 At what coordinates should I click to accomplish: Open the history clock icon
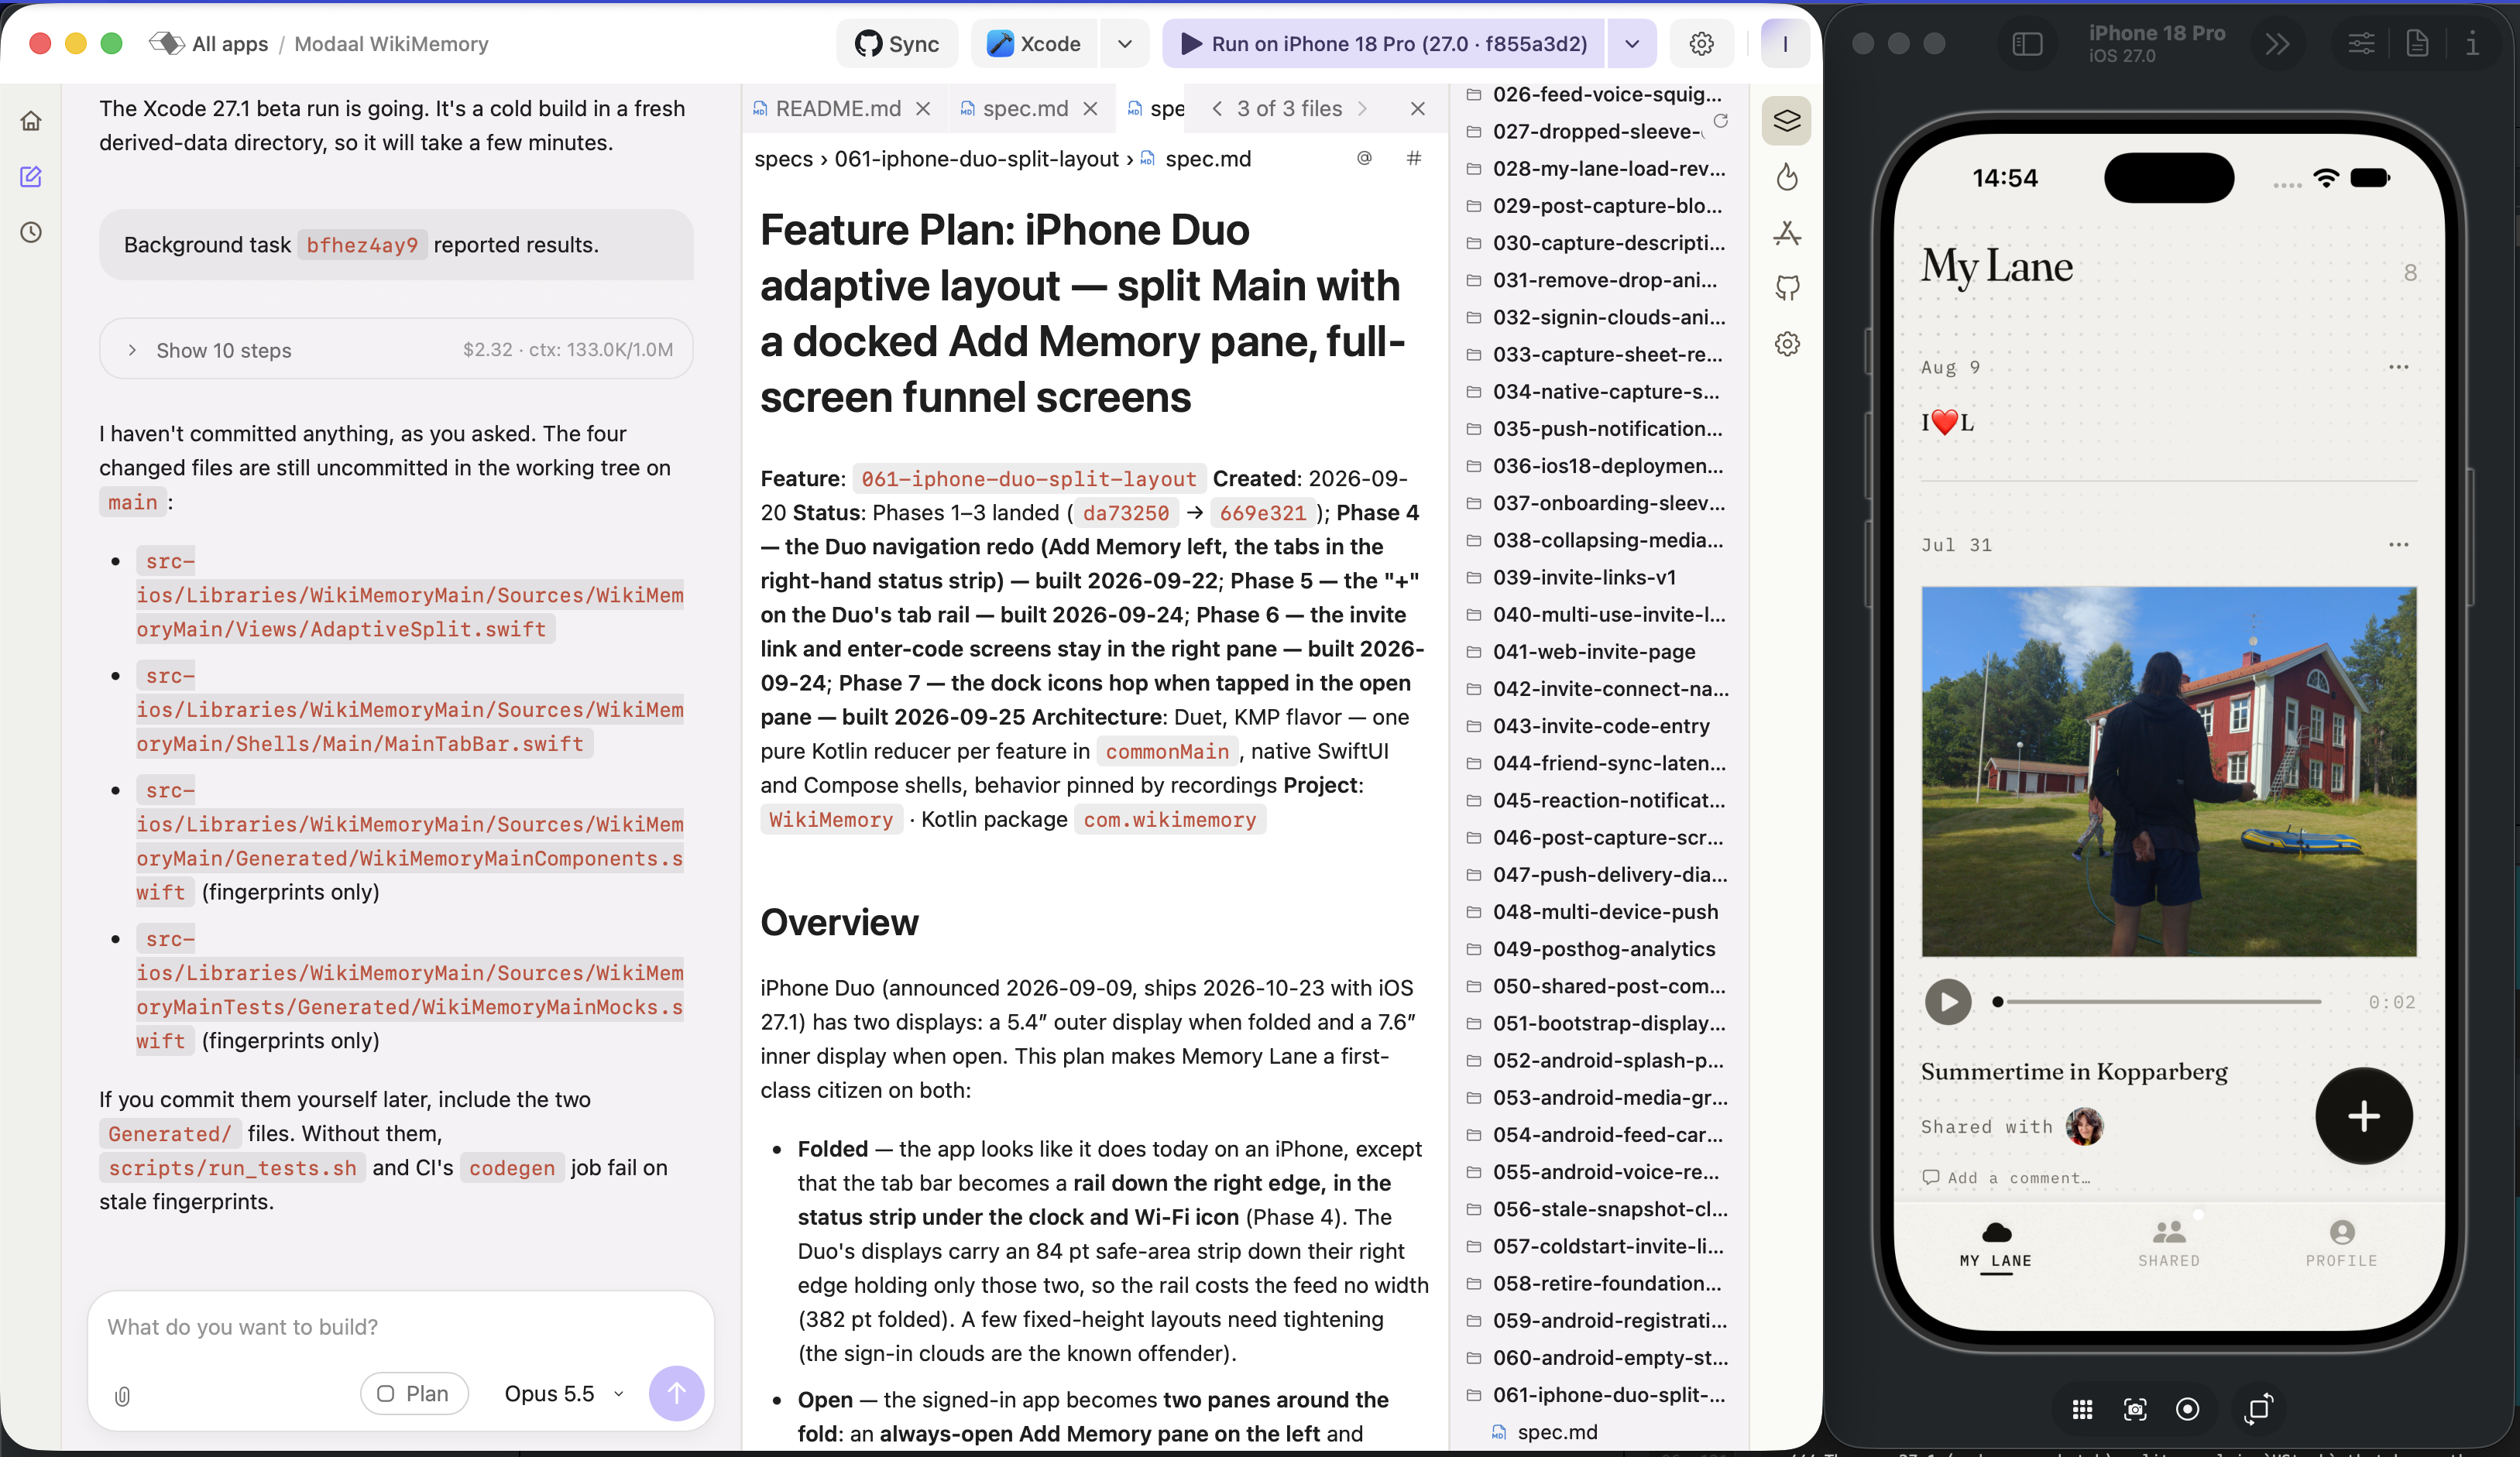[31, 232]
